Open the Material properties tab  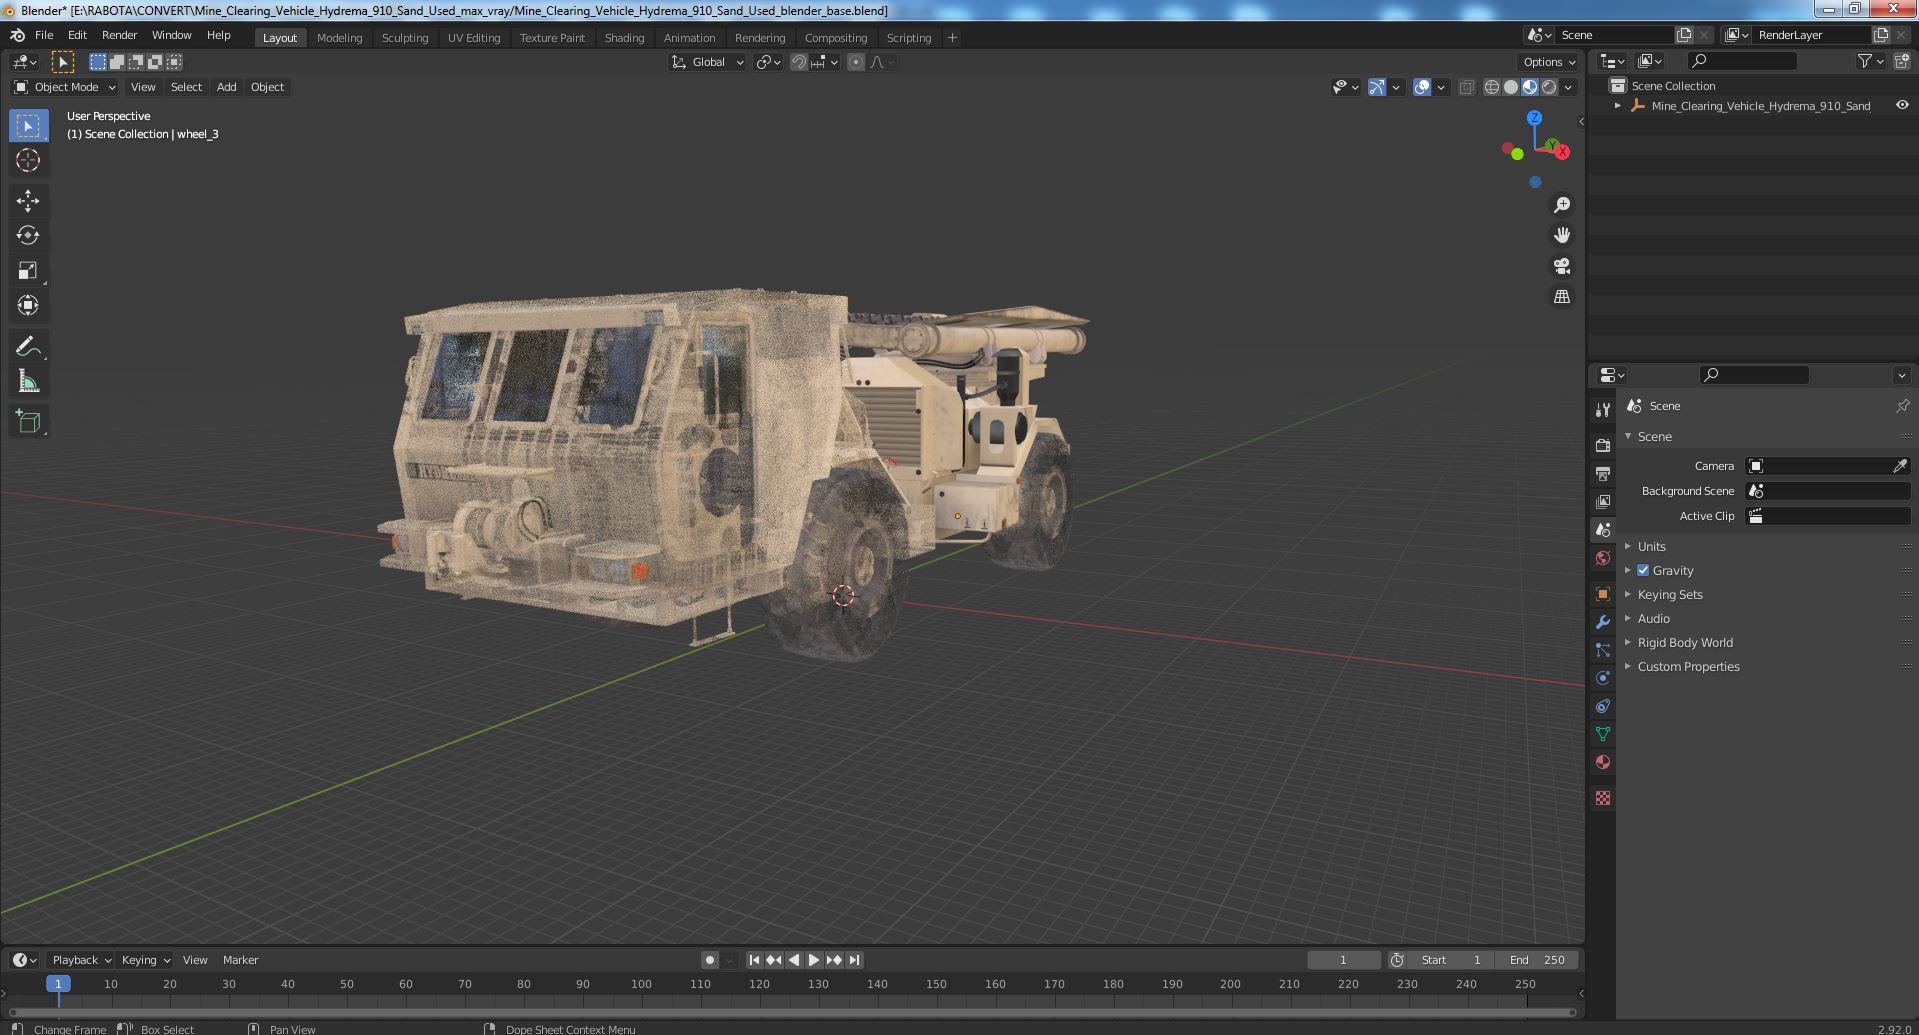click(1603, 762)
